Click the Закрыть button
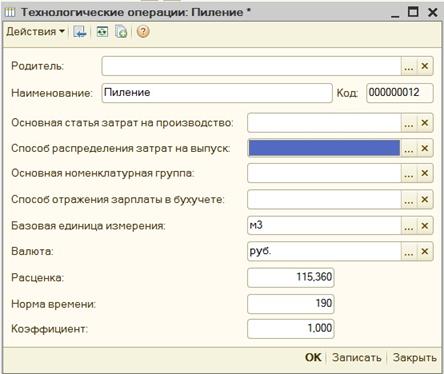The height and width of the screenshot is (374, 444). 415,358
